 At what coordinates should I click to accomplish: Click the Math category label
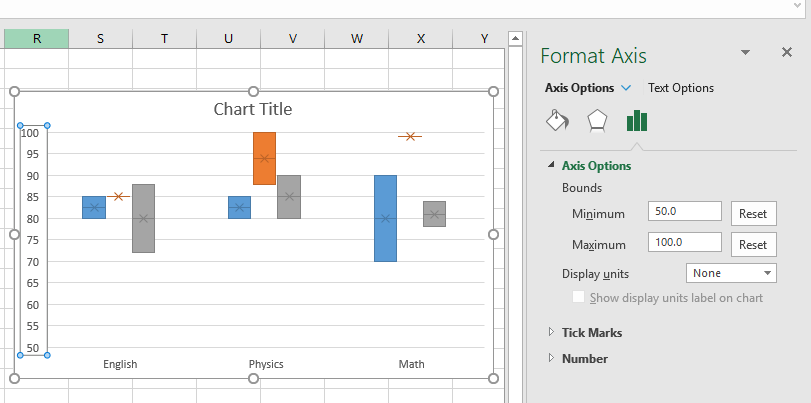(412, 364)
